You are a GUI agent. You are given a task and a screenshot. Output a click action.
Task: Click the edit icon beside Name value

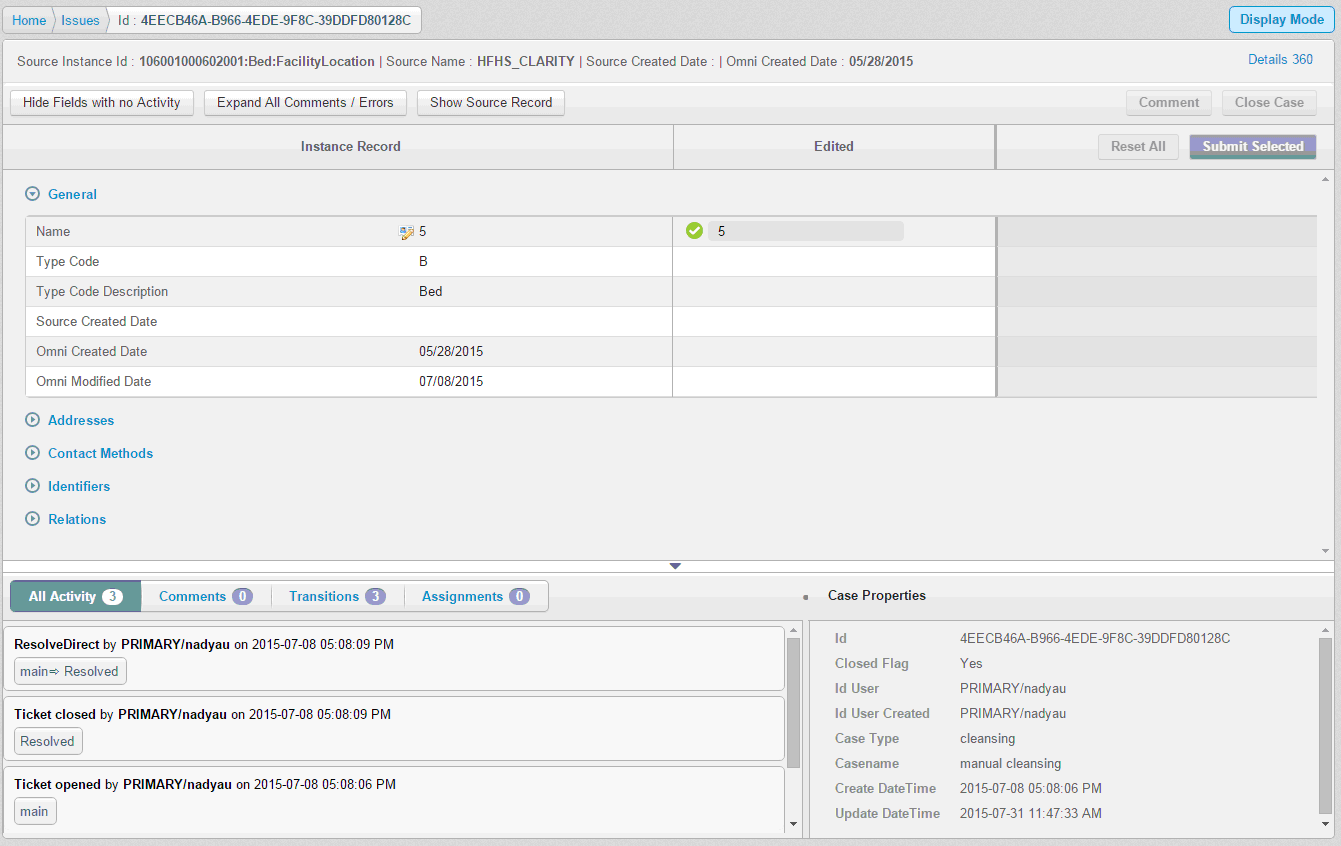406,232
